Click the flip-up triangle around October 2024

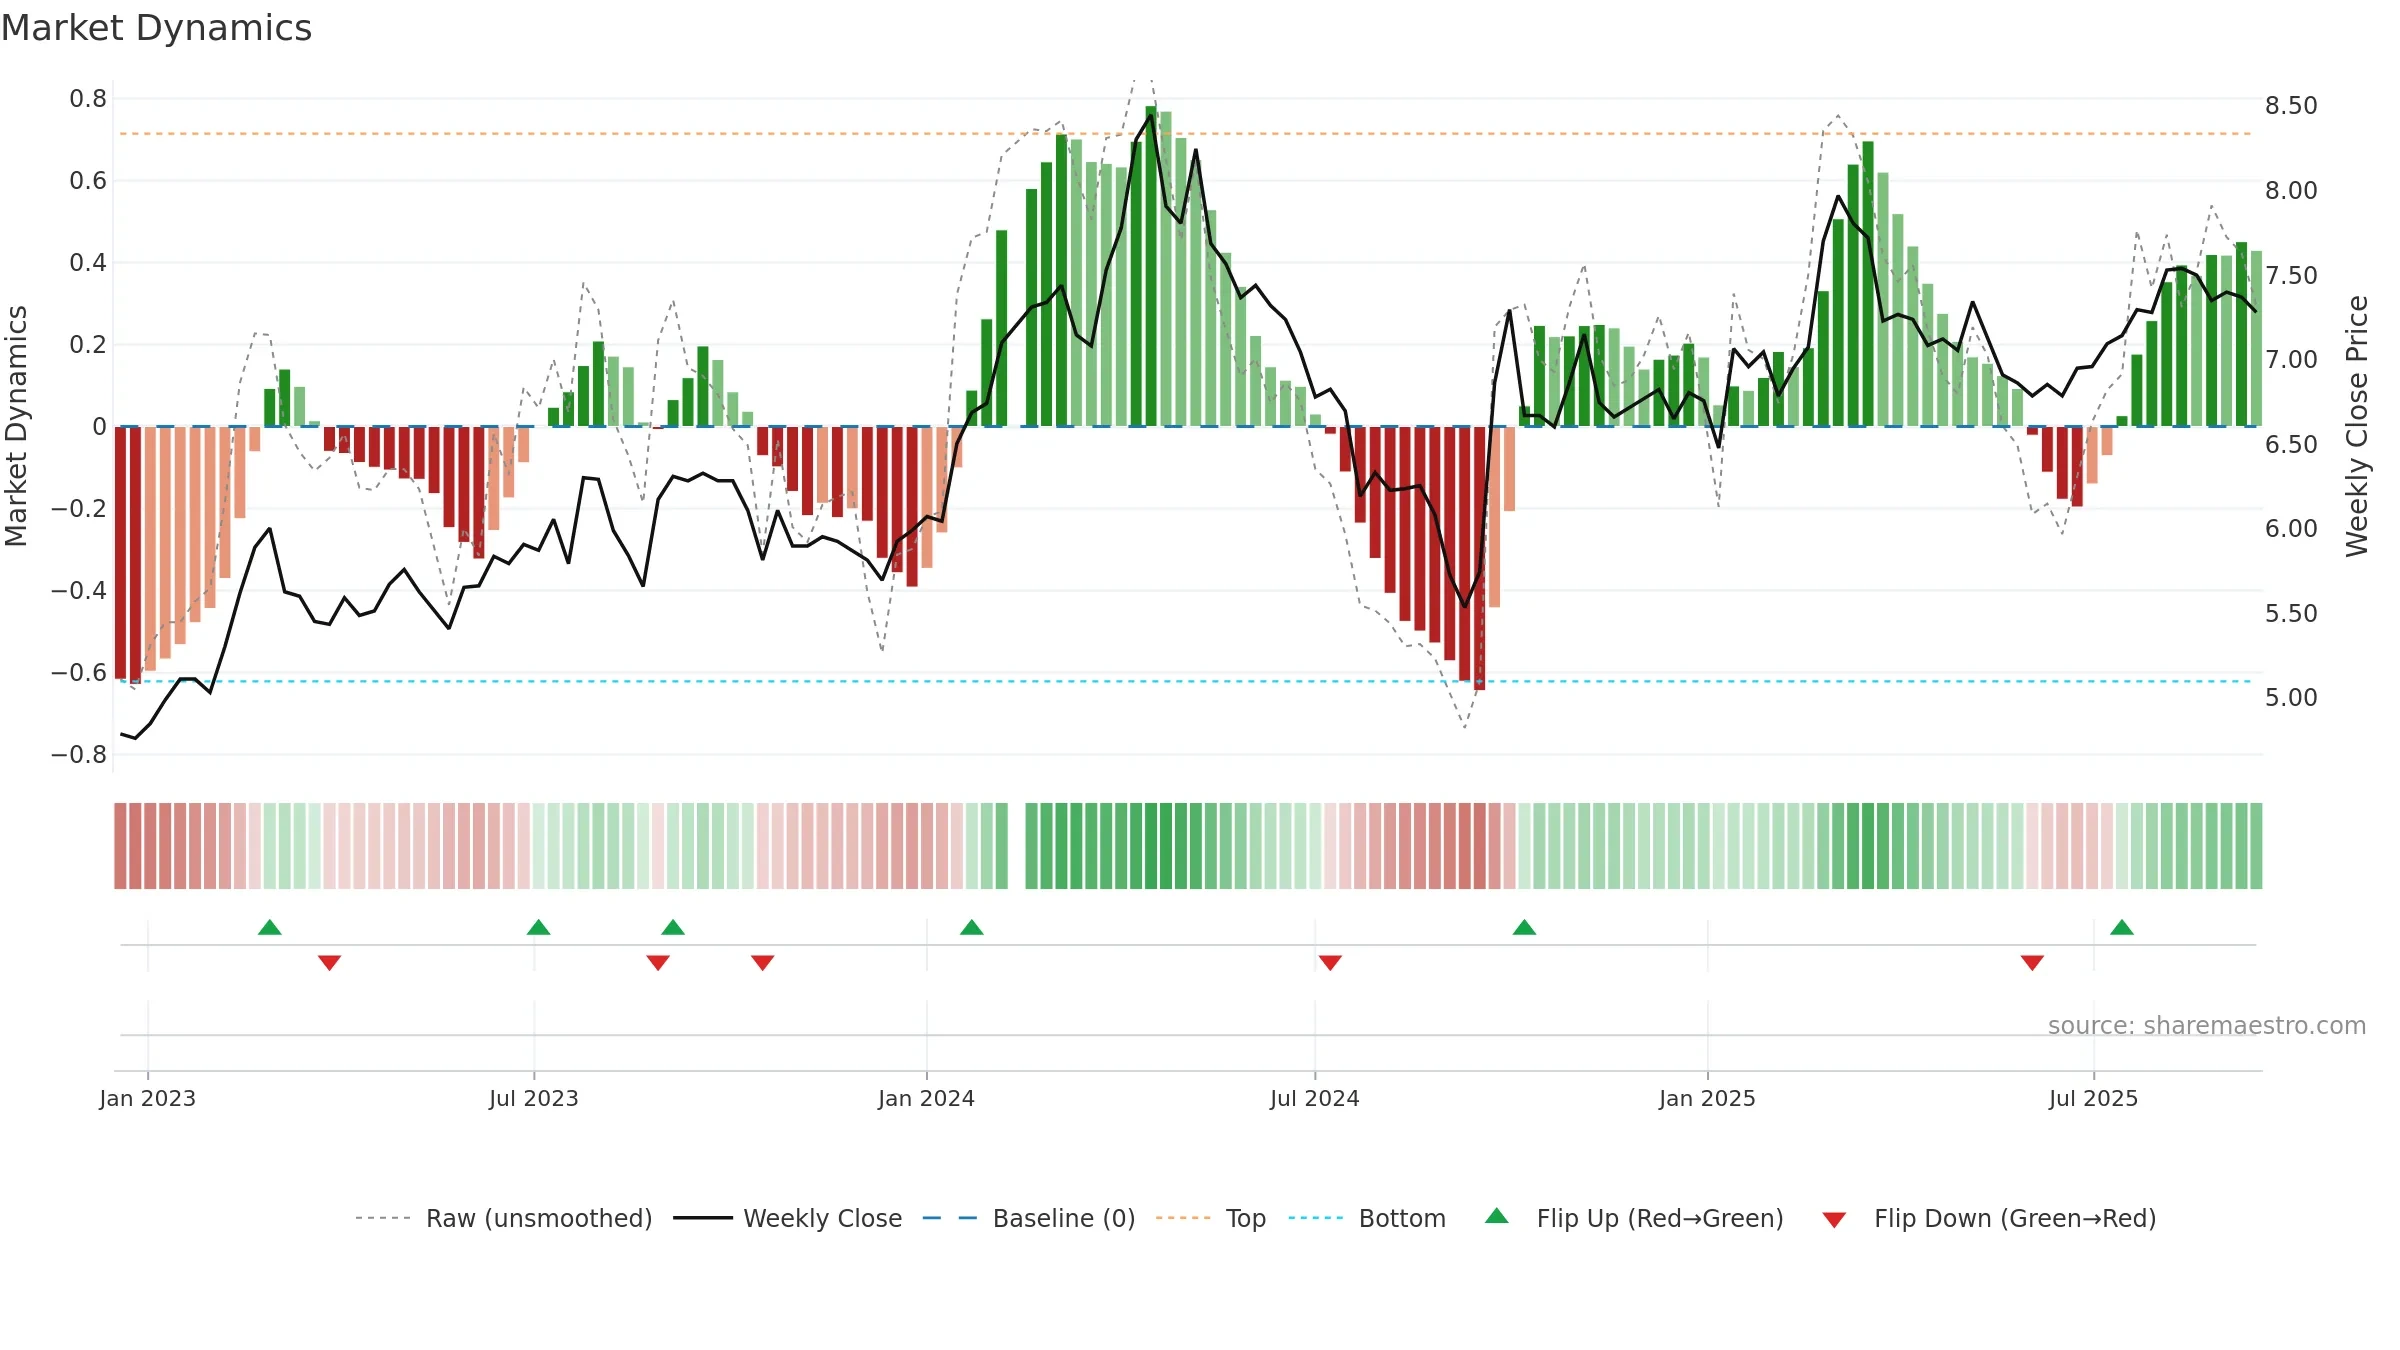click(1524, 927)
